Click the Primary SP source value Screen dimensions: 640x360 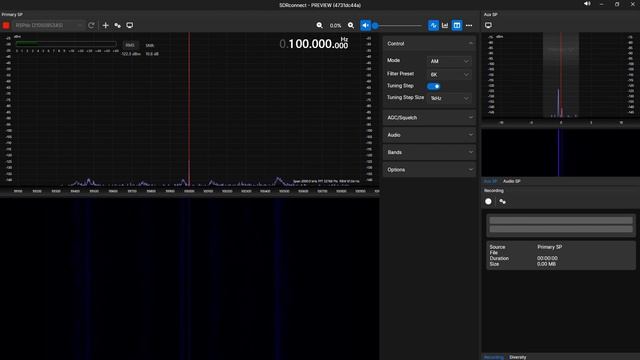pos(549,247)
